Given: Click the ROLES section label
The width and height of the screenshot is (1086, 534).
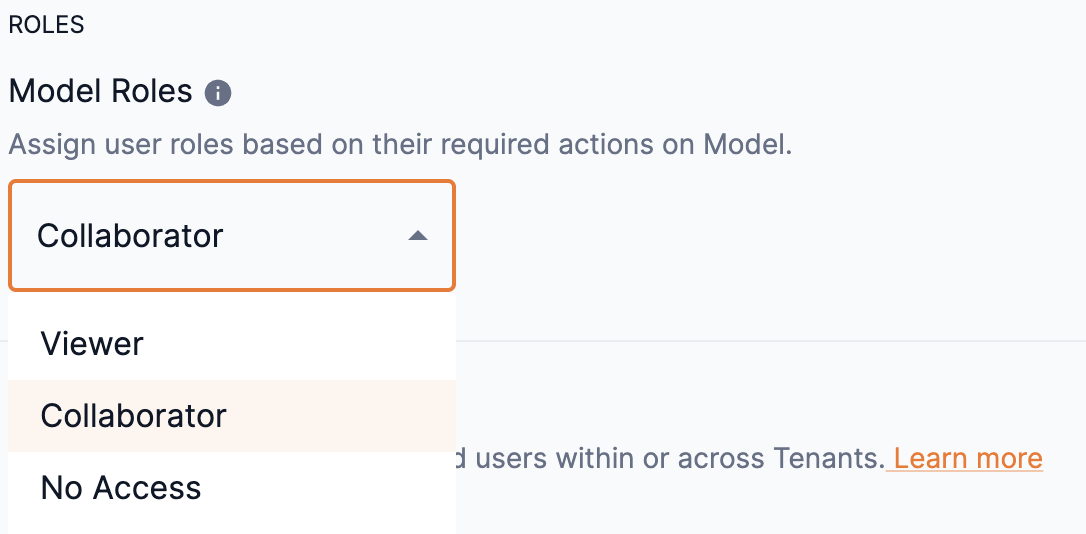Looking at the screenshot, I should tap(46, 25).
